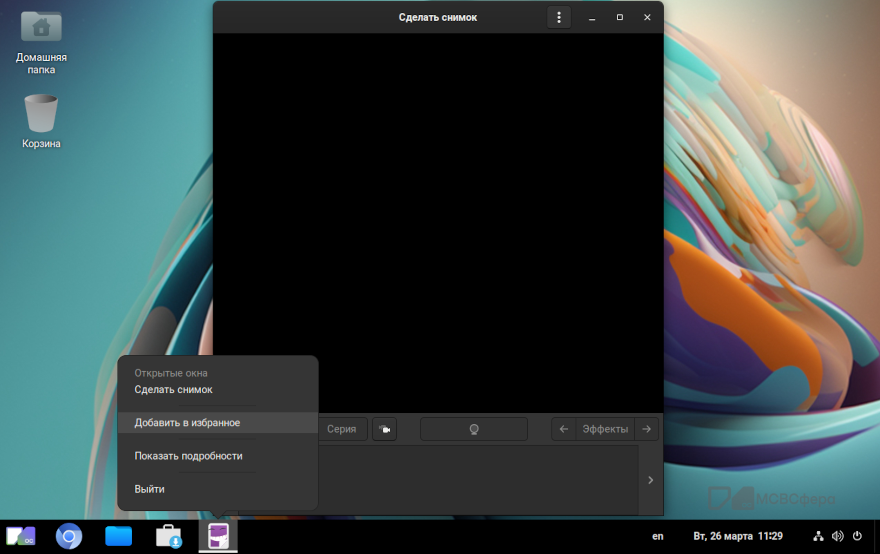
Task: Go to next effects page arrow
Action: pyautogui.click(x=647, y=429)
